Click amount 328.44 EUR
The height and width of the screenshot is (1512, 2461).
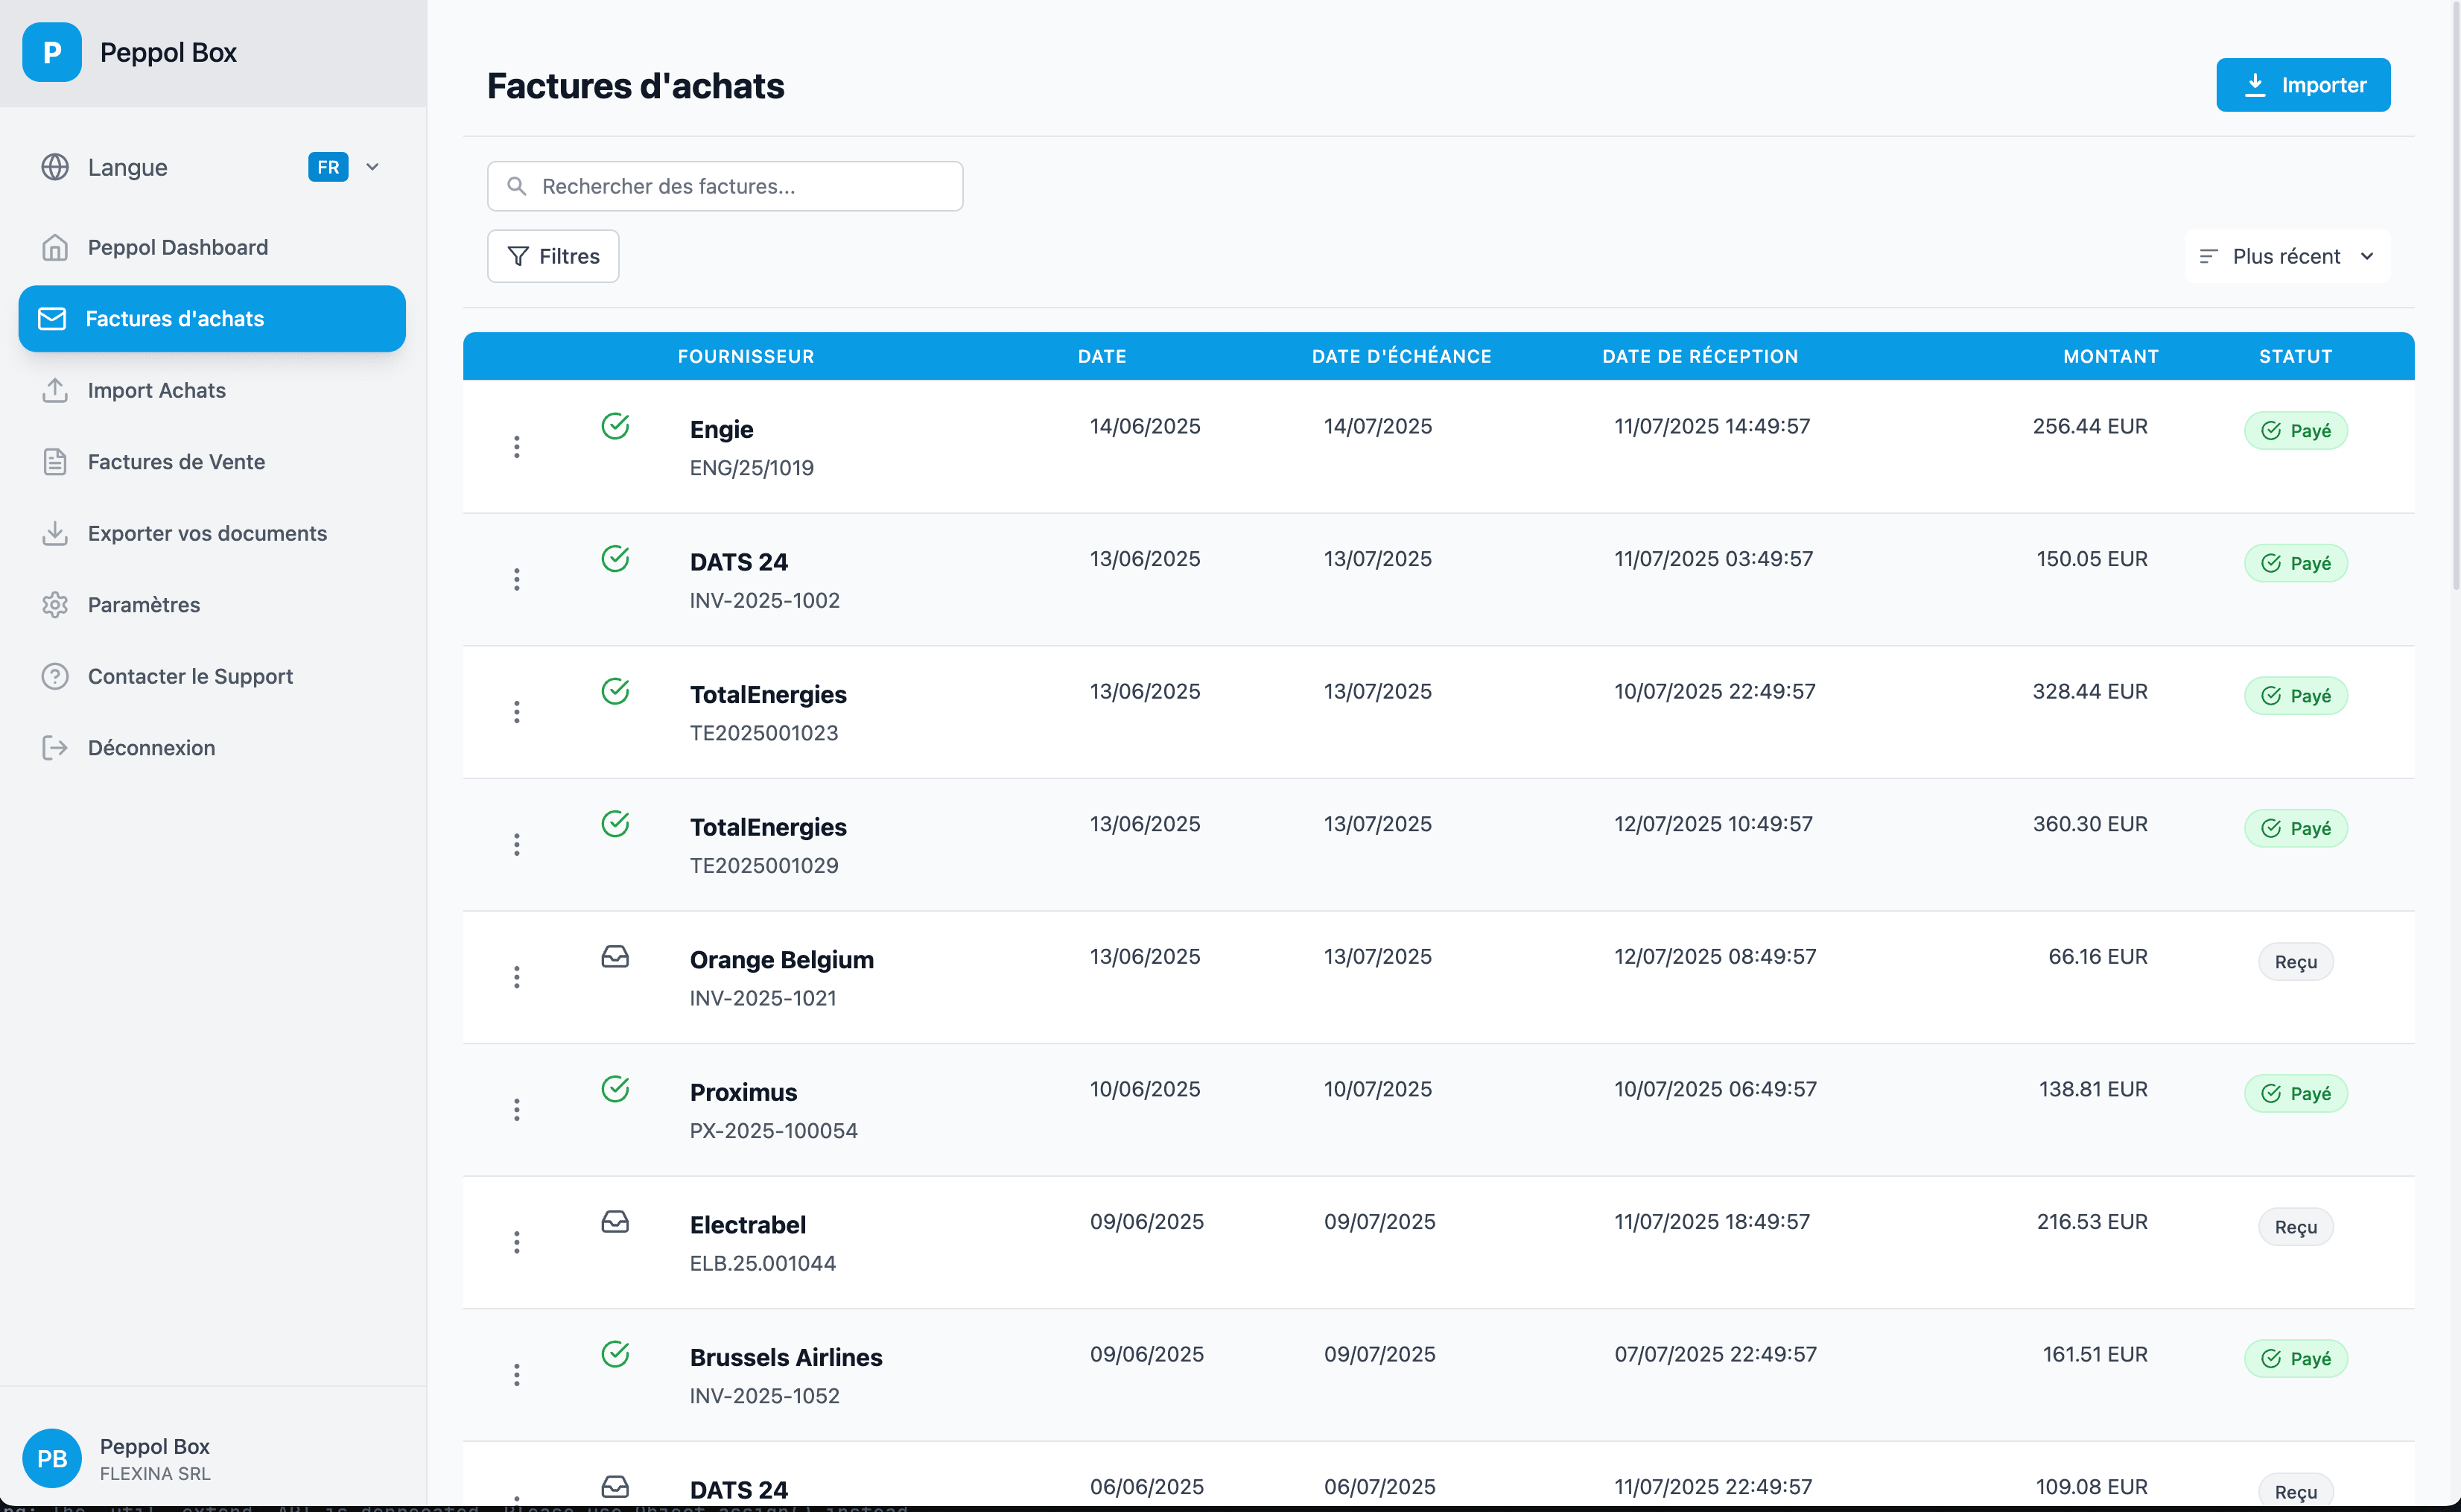tap(2089, 691)
